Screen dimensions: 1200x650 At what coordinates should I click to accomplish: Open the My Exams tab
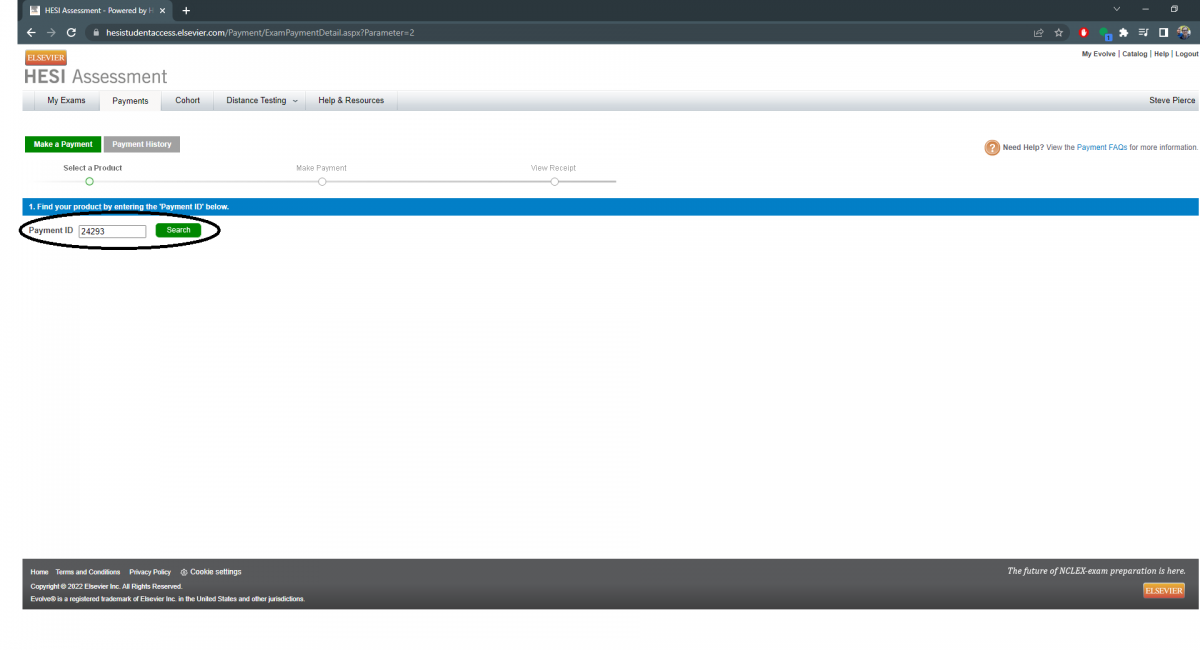click(x=66, y=100)
